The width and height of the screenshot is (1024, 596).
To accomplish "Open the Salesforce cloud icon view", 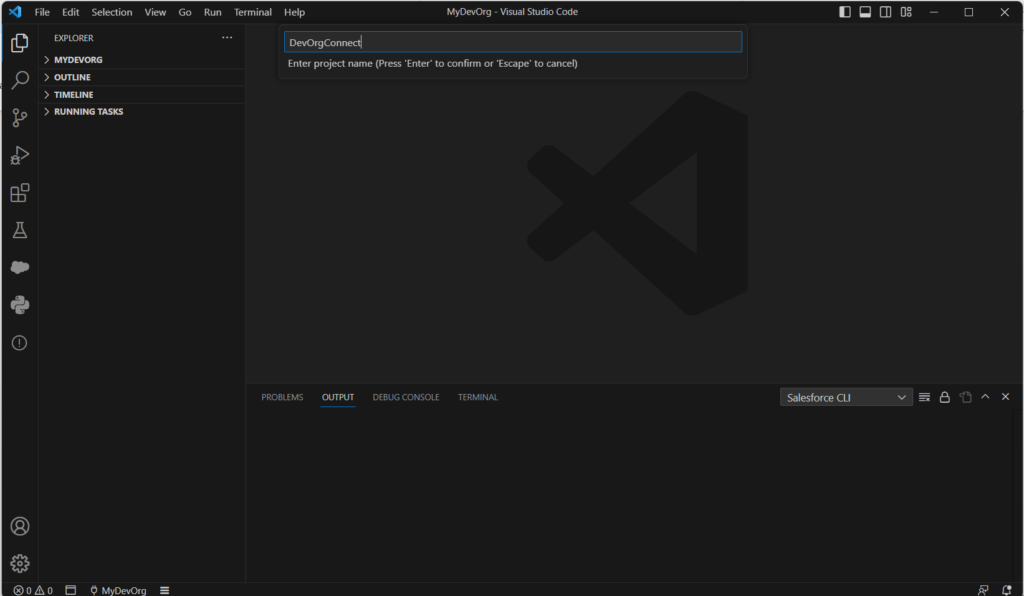I will tap(19, 267).
